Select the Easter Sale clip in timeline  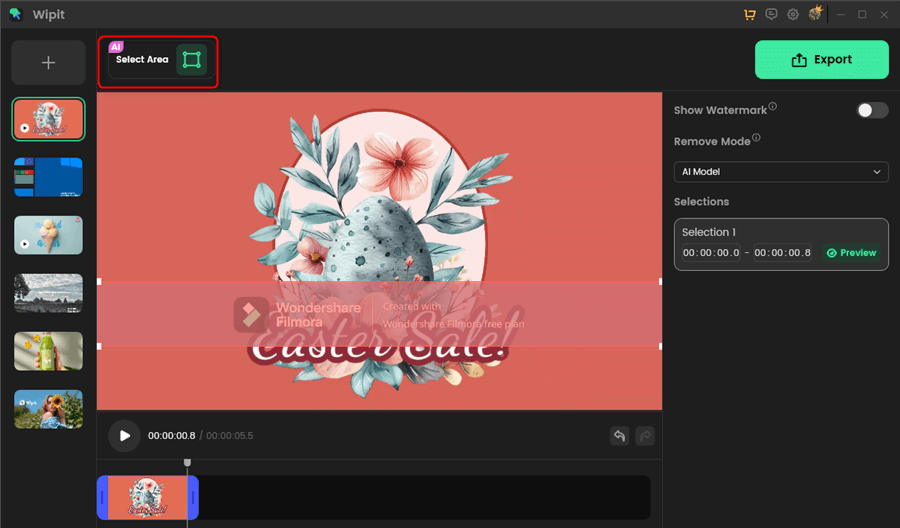pyautogui.click(x=148, y=498)
